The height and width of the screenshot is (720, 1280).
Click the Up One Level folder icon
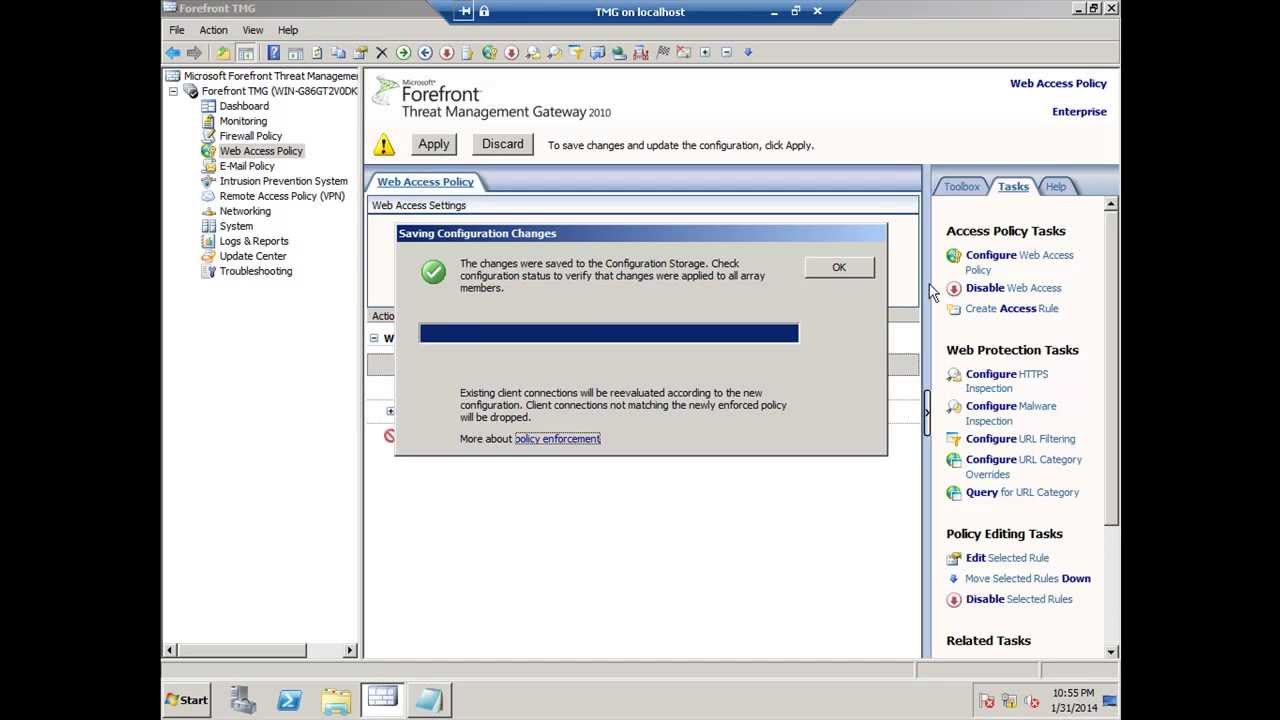coord(223,53)
